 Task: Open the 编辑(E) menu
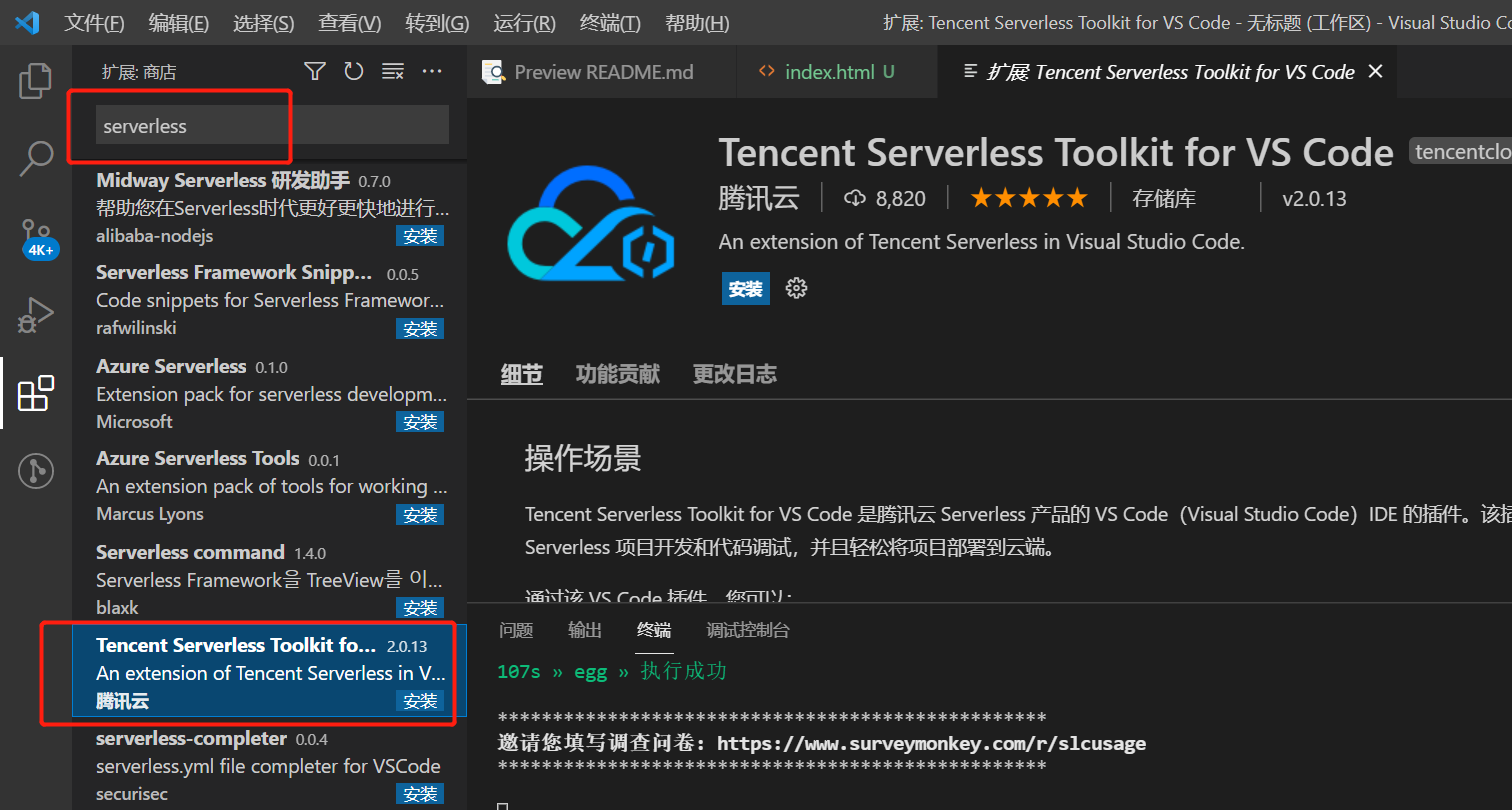coord(179,23)
